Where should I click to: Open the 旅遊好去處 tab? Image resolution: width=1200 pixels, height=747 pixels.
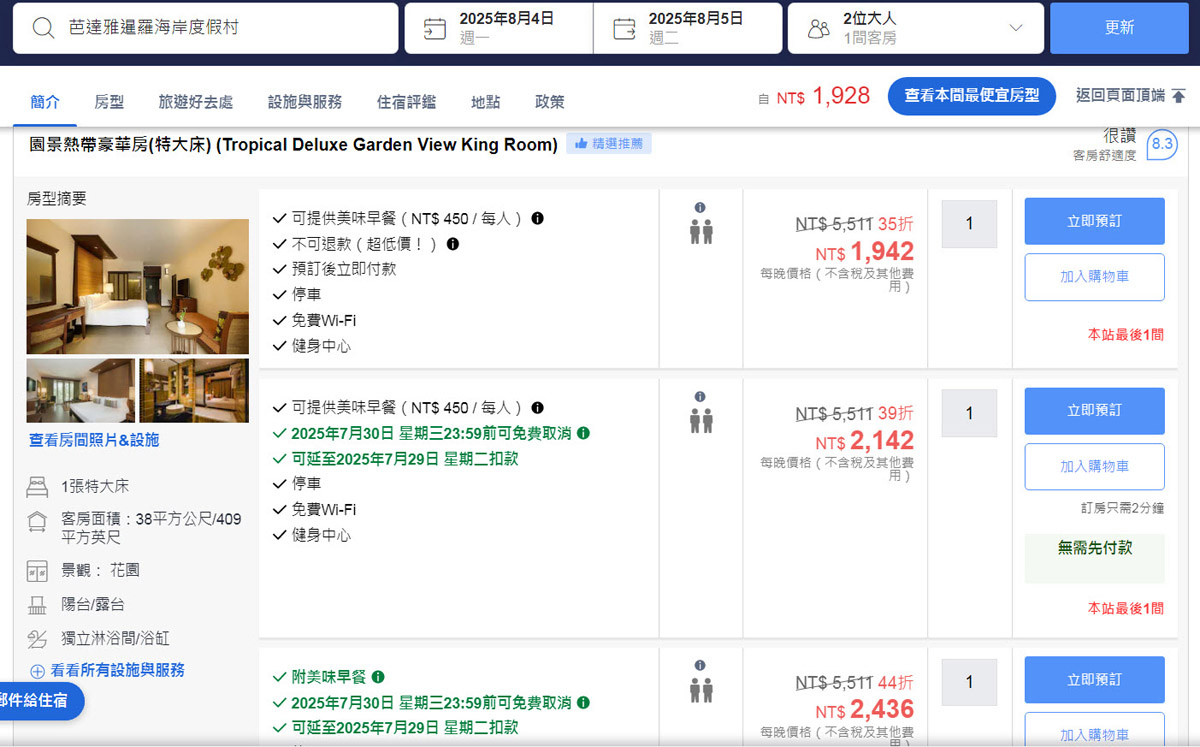coord(196,102)
